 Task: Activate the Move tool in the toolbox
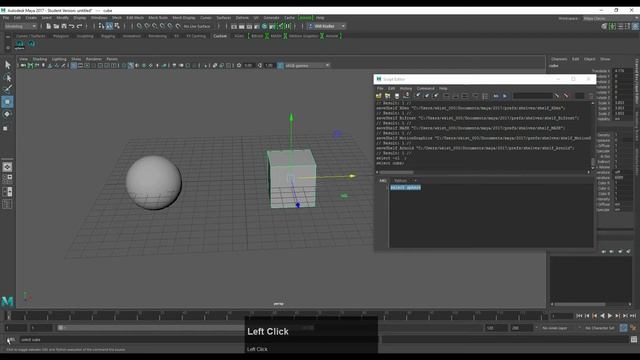(x=7, y=102)
